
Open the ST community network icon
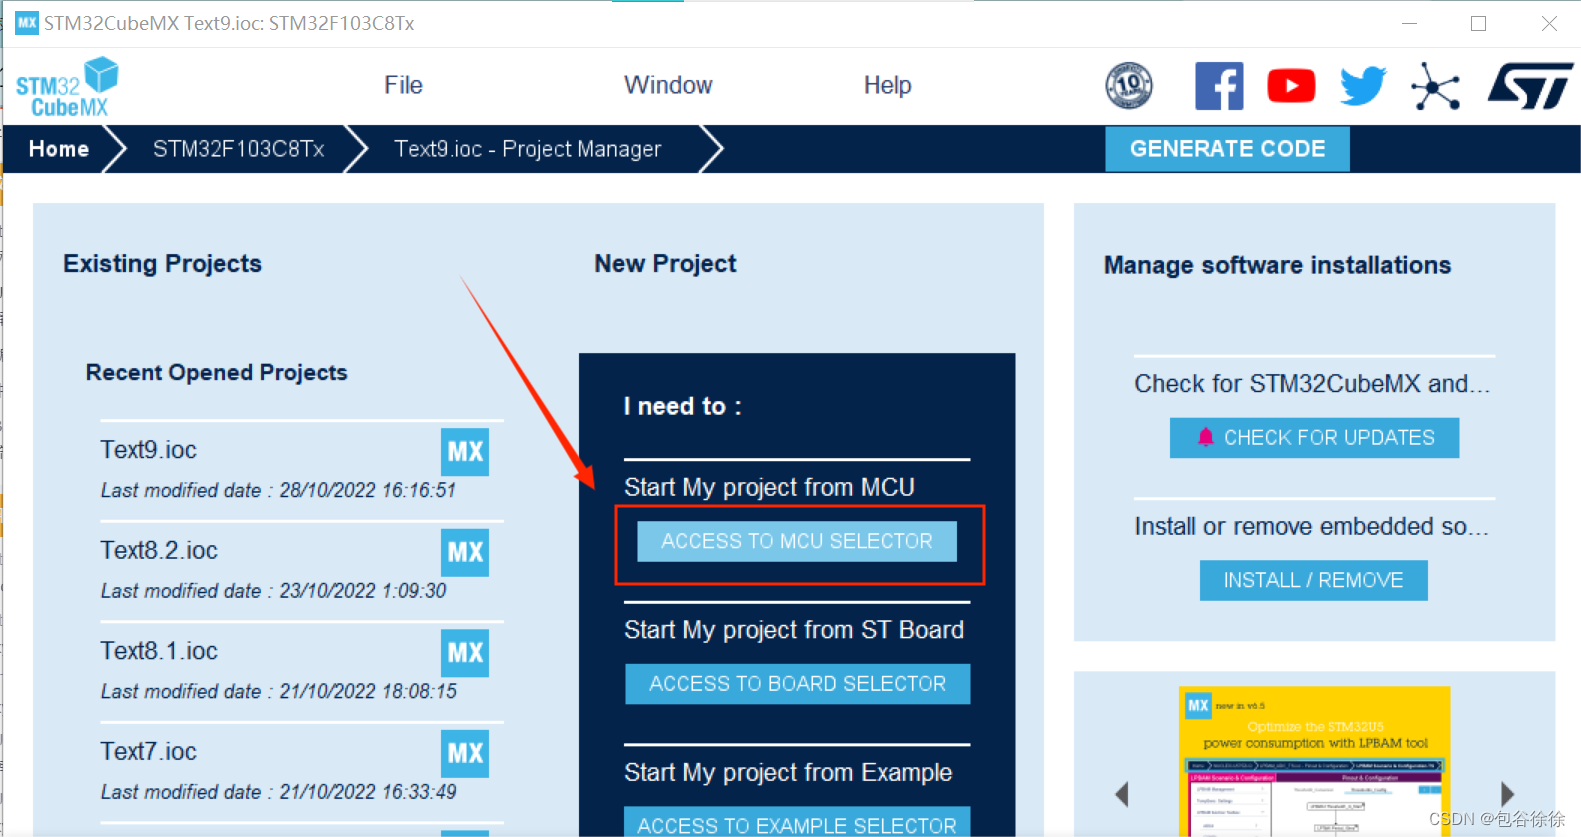point(1435,86)
